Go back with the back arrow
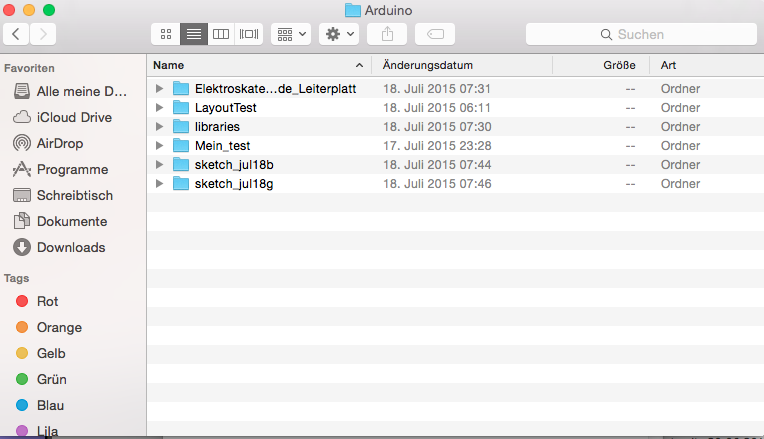 tap(16, 34)
